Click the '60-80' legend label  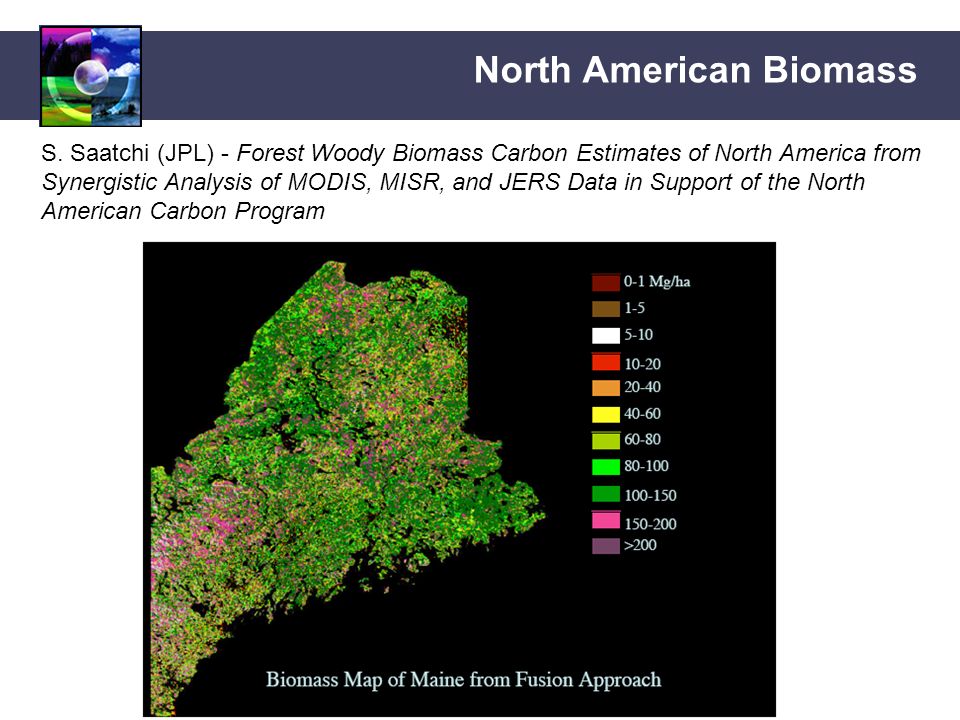click(x=642, y=440)
